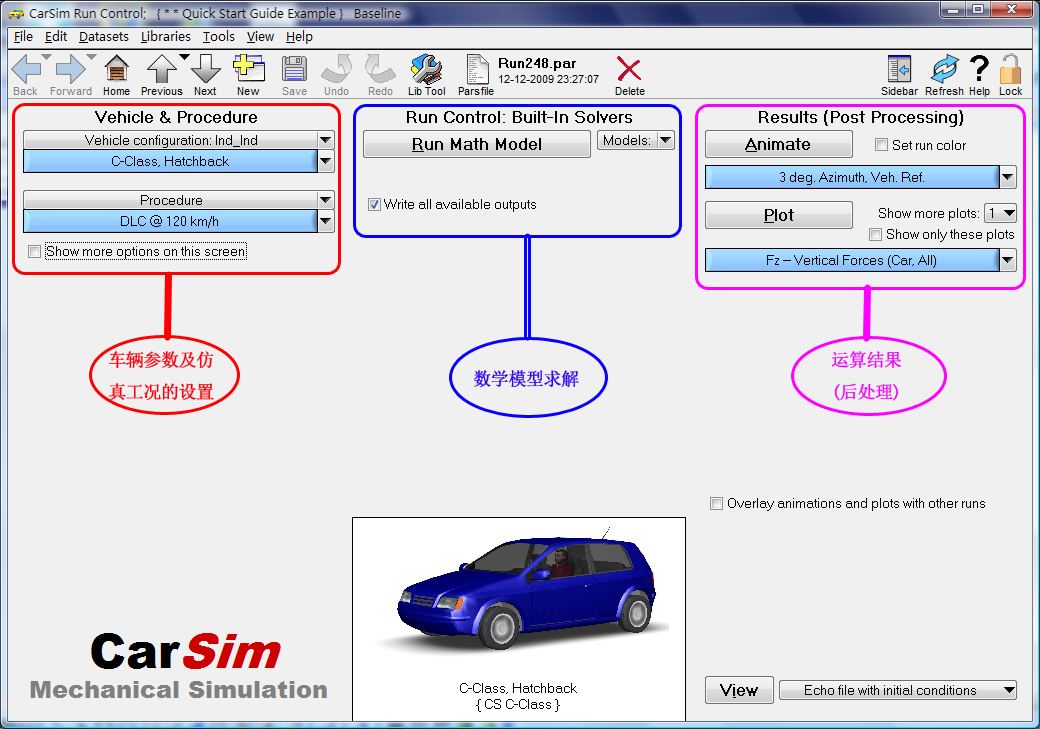This screenshot has height=729, width=1040.
Task: Delete the current dataset using the Delete icon
Action: (x=627, y=67)
